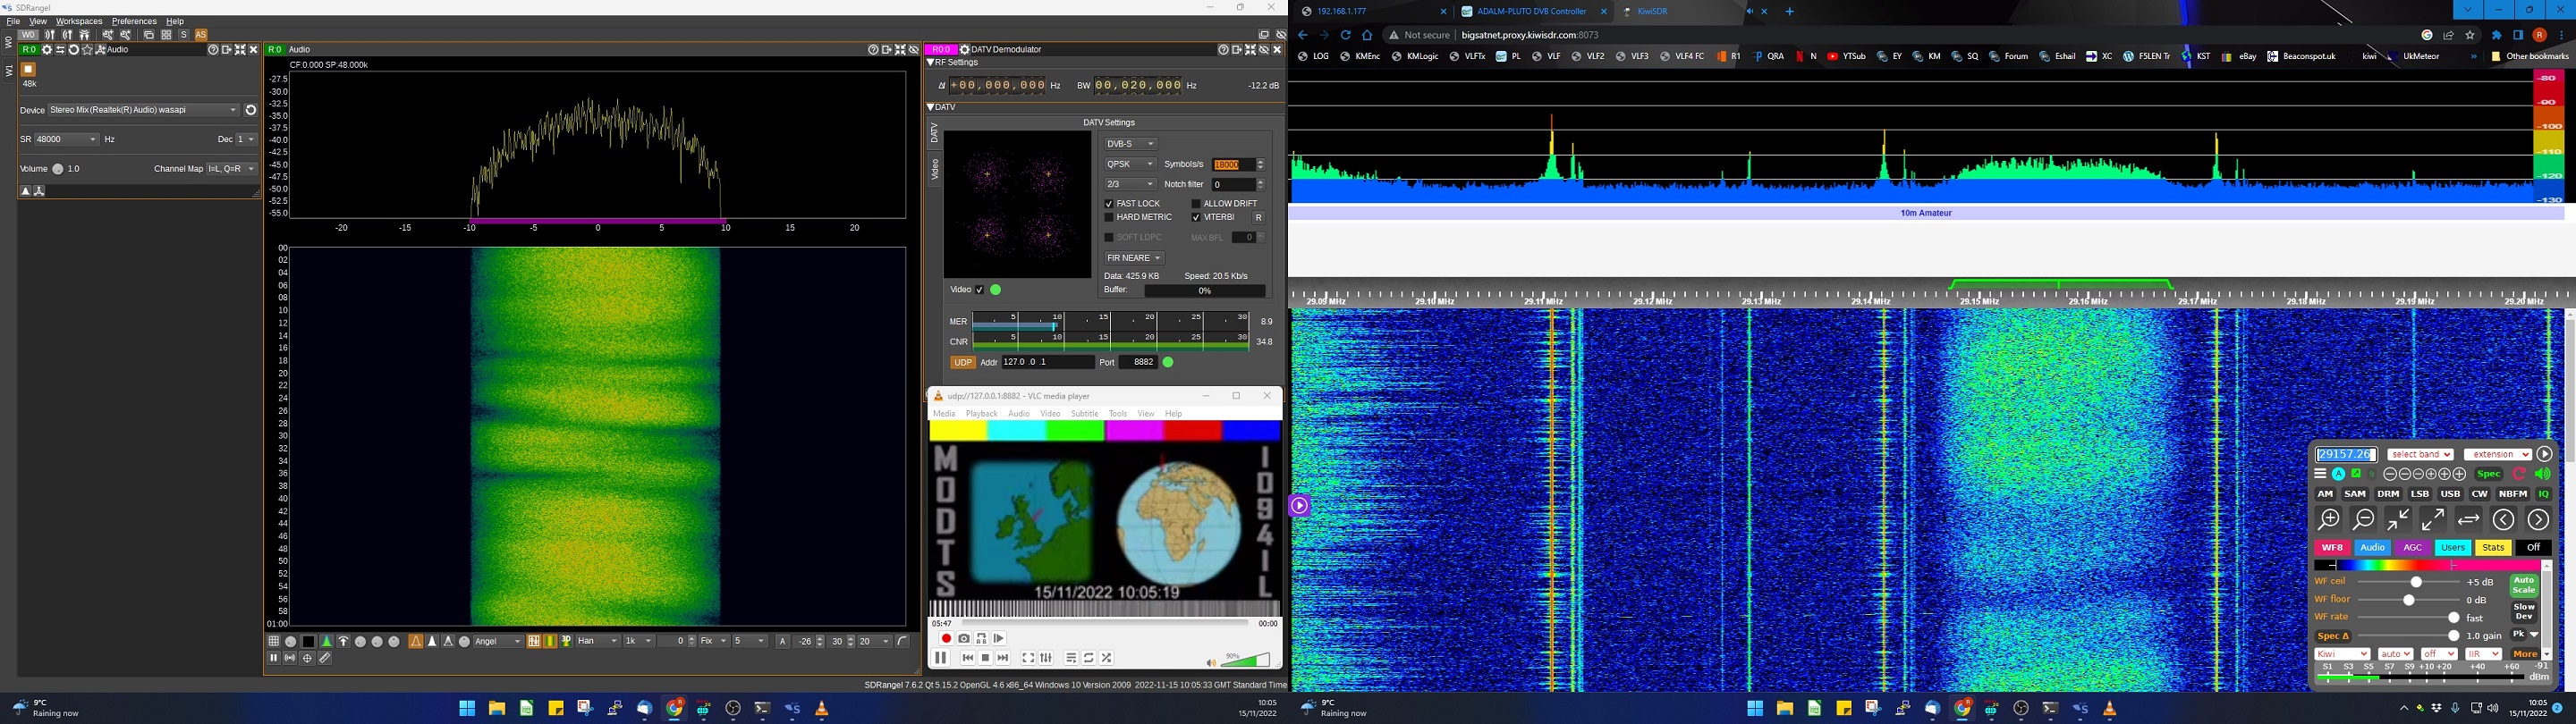Screen dimensions: 2576x724
Task: Open Audio device settings gear in SDRangel
Action: point(47,50)
